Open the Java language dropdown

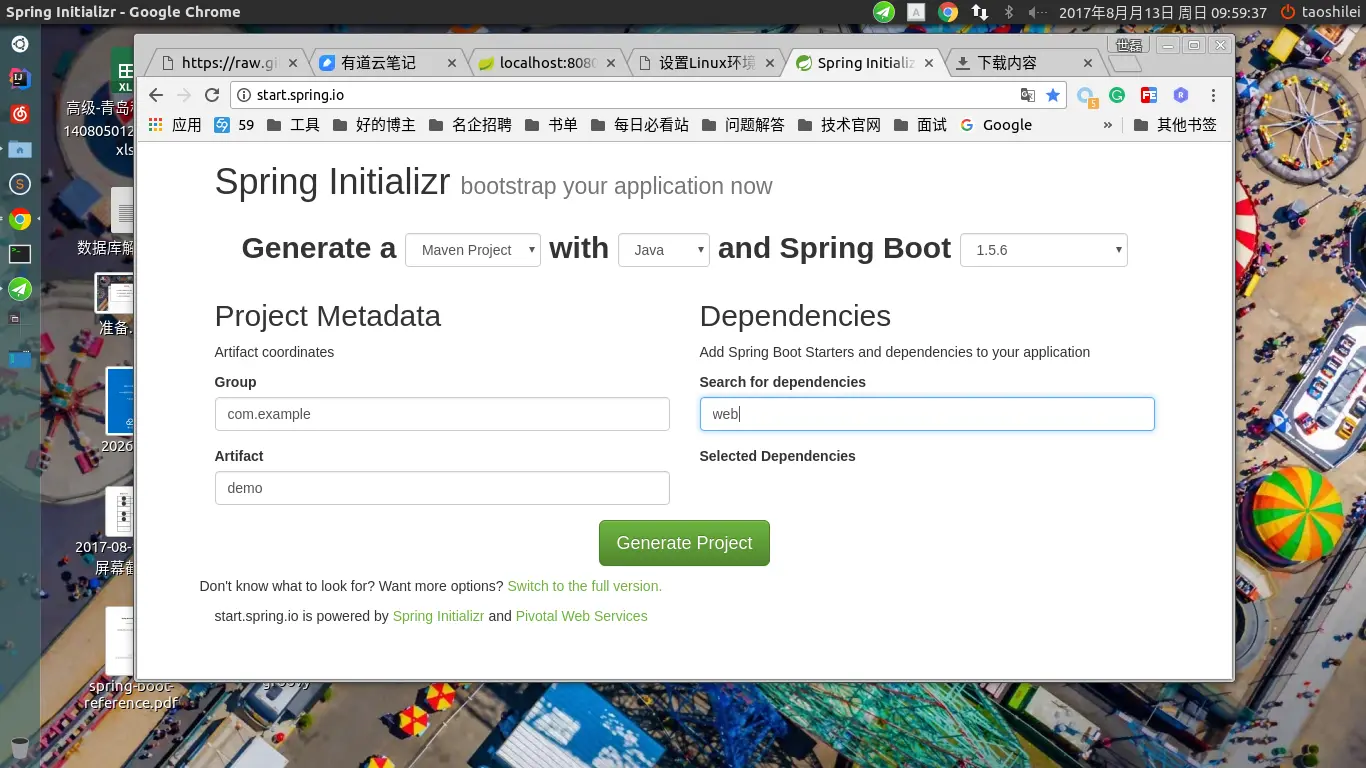point(664,250)
